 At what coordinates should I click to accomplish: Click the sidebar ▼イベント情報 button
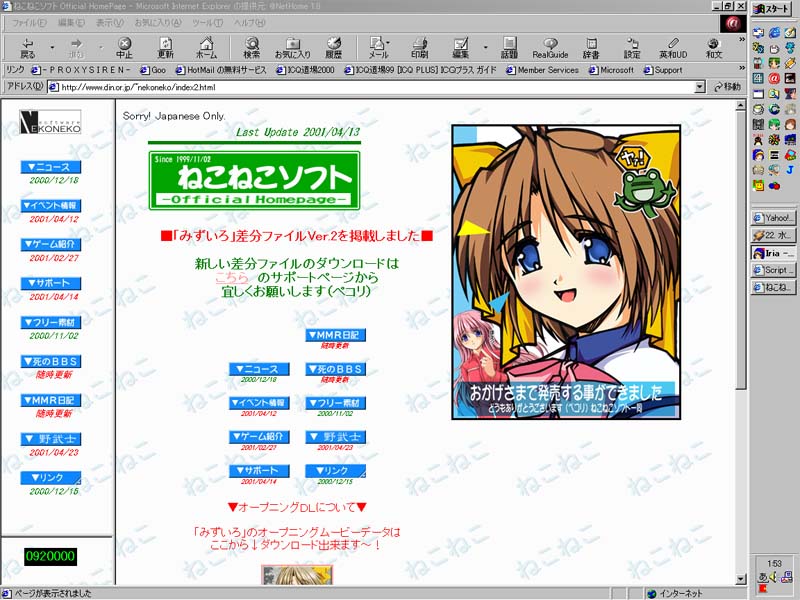tap(51, 206)
